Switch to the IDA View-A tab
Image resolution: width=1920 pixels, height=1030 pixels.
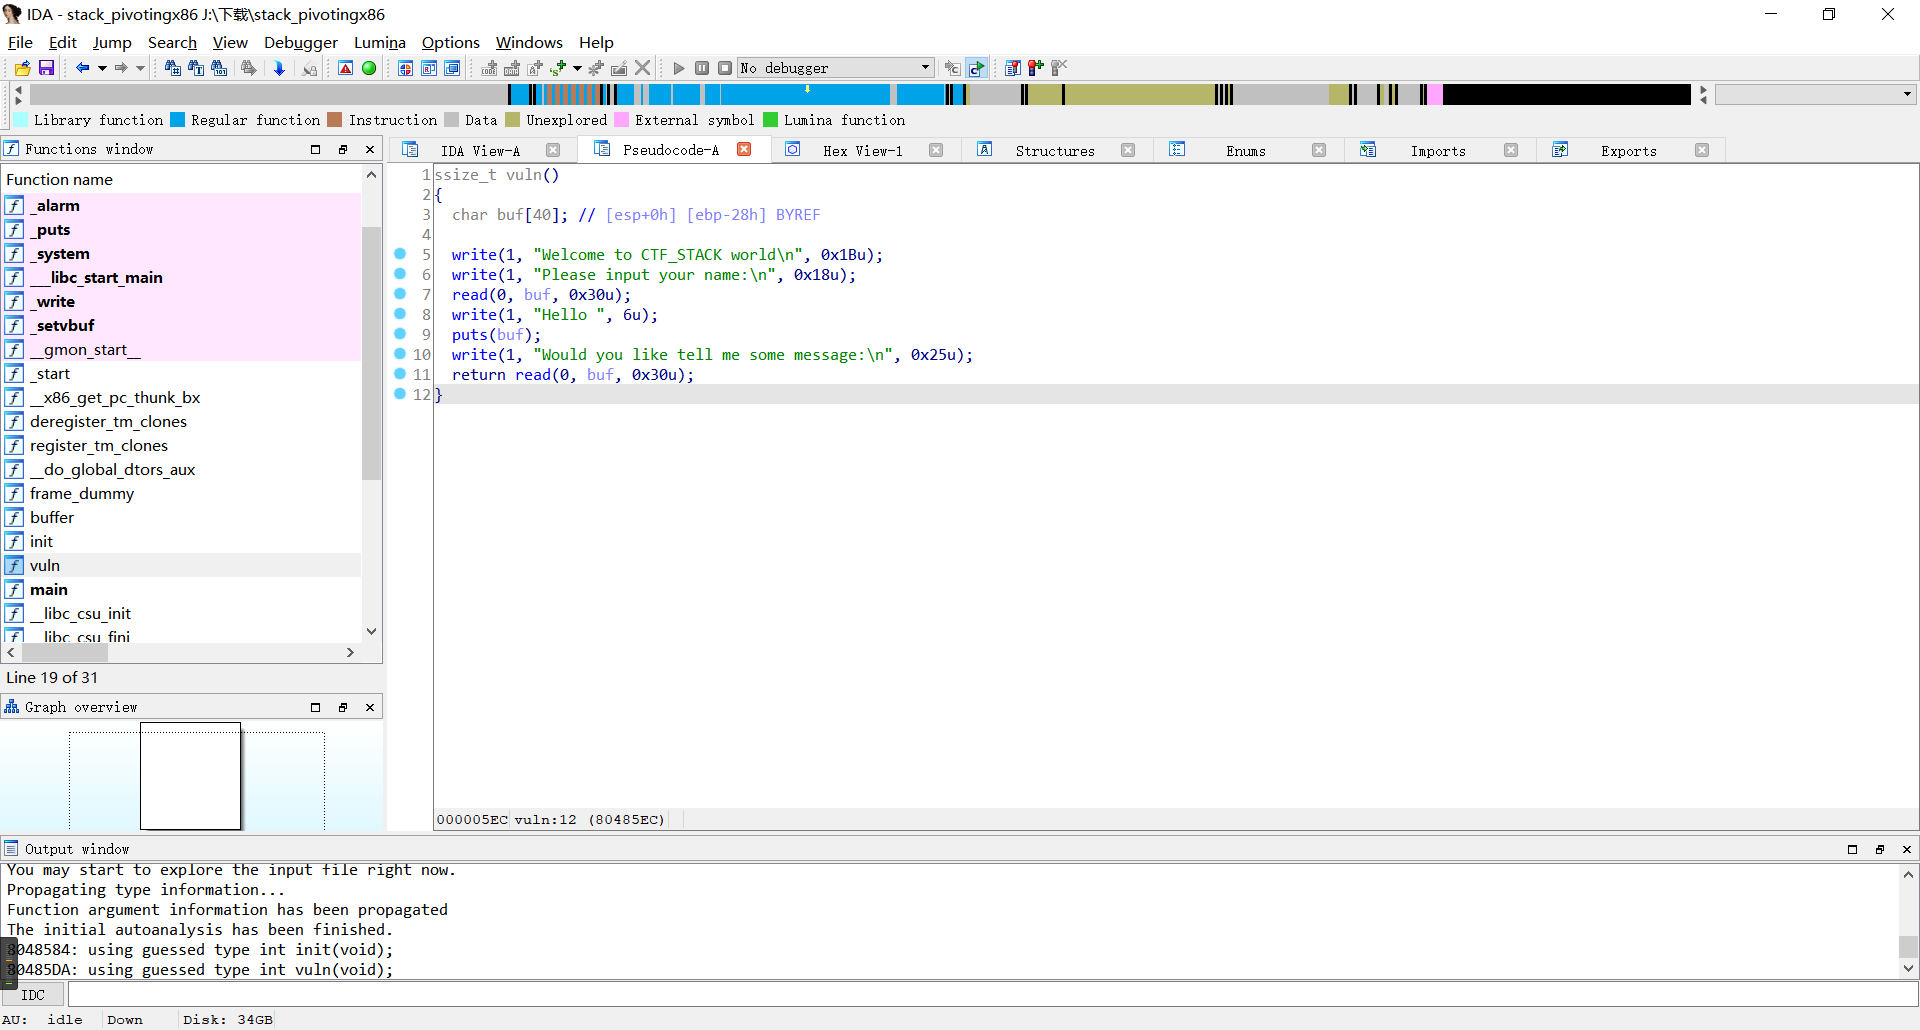(480, 151)
